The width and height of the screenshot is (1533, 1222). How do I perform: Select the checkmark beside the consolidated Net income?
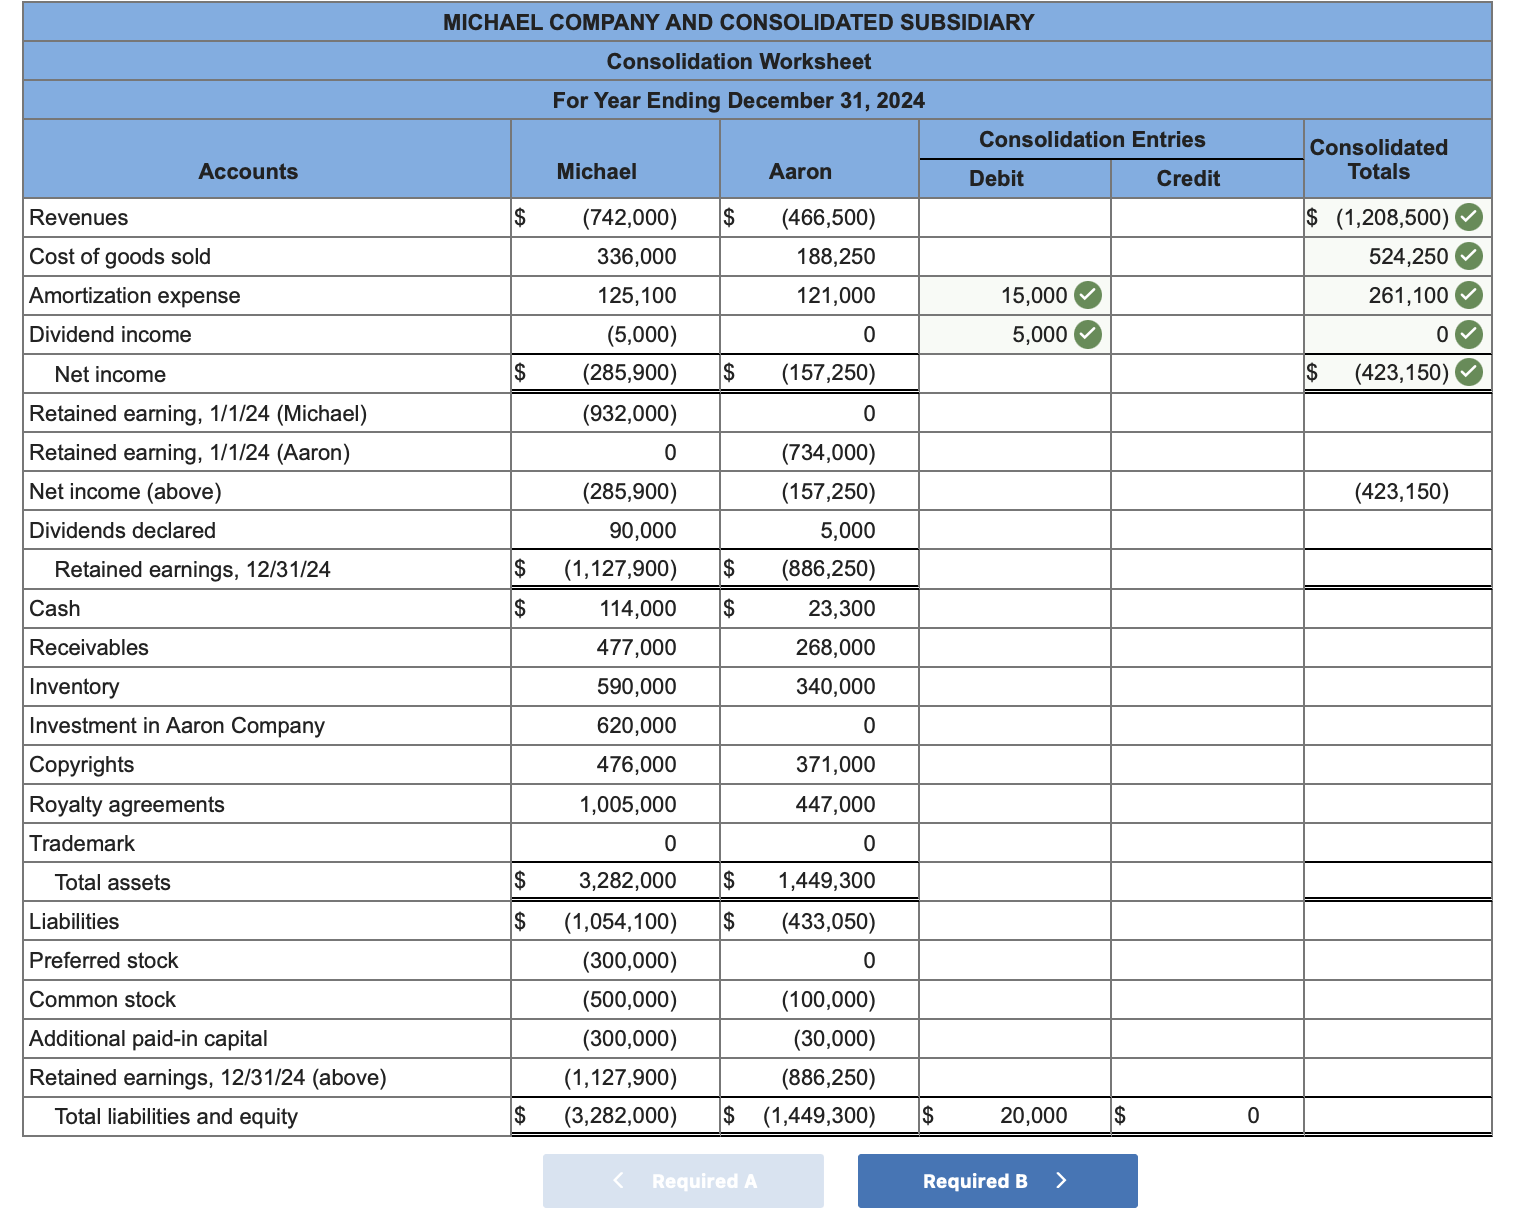pos(1467,372)
